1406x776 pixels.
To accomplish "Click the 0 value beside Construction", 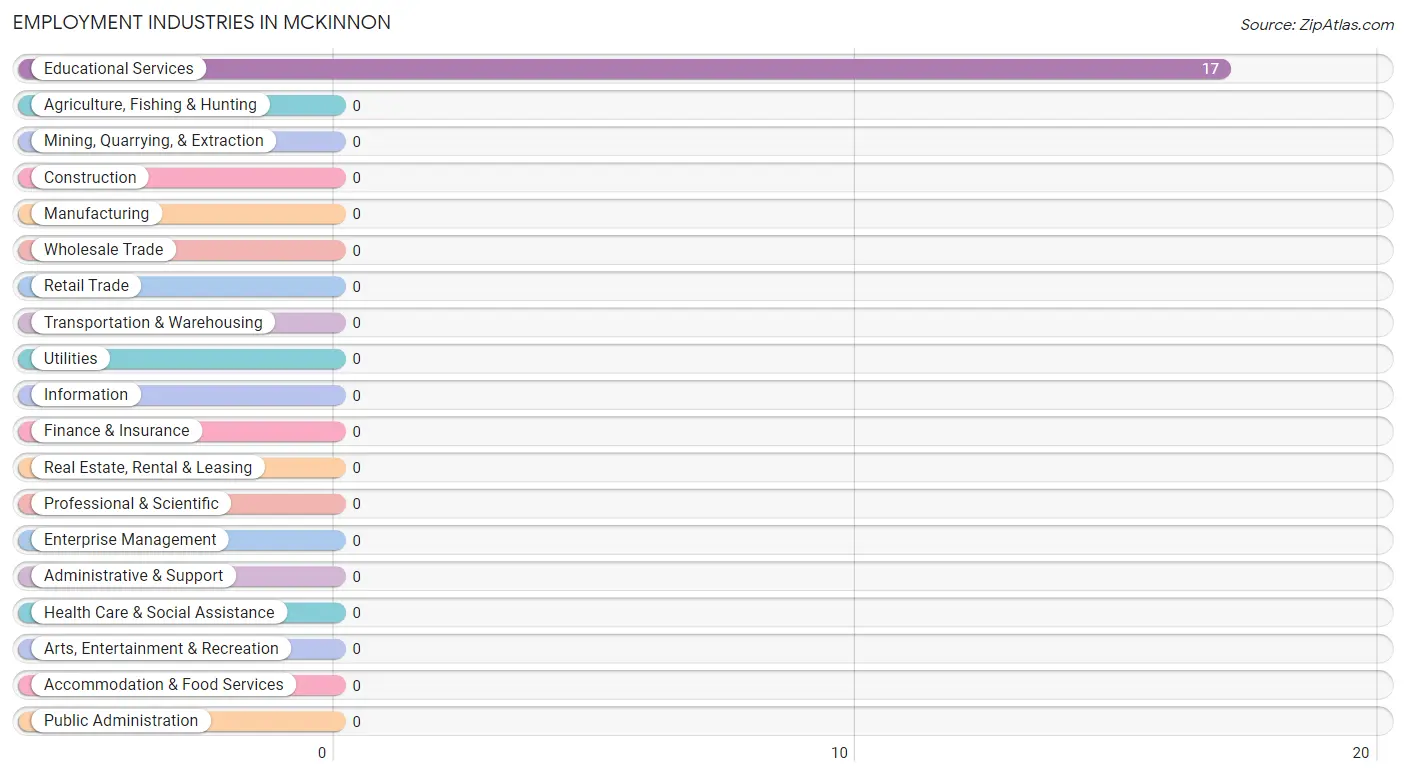I will click(x=356, y=178).
